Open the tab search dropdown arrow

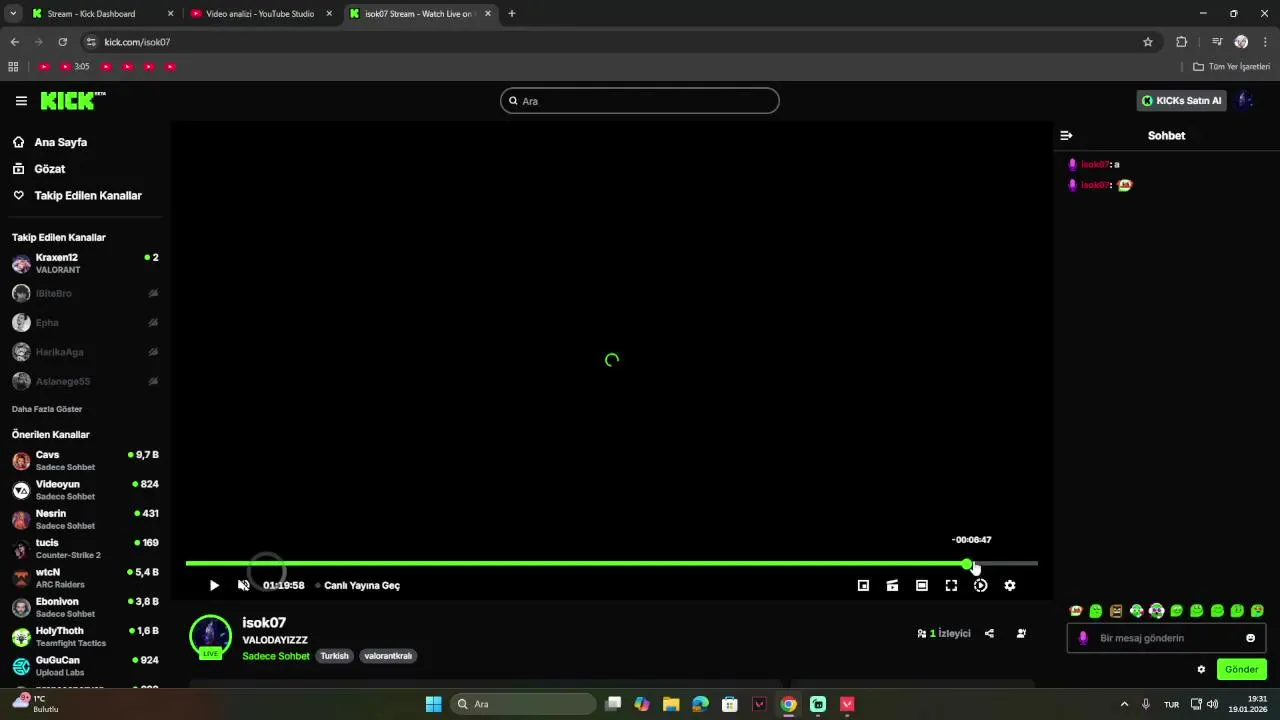(13, 14)
